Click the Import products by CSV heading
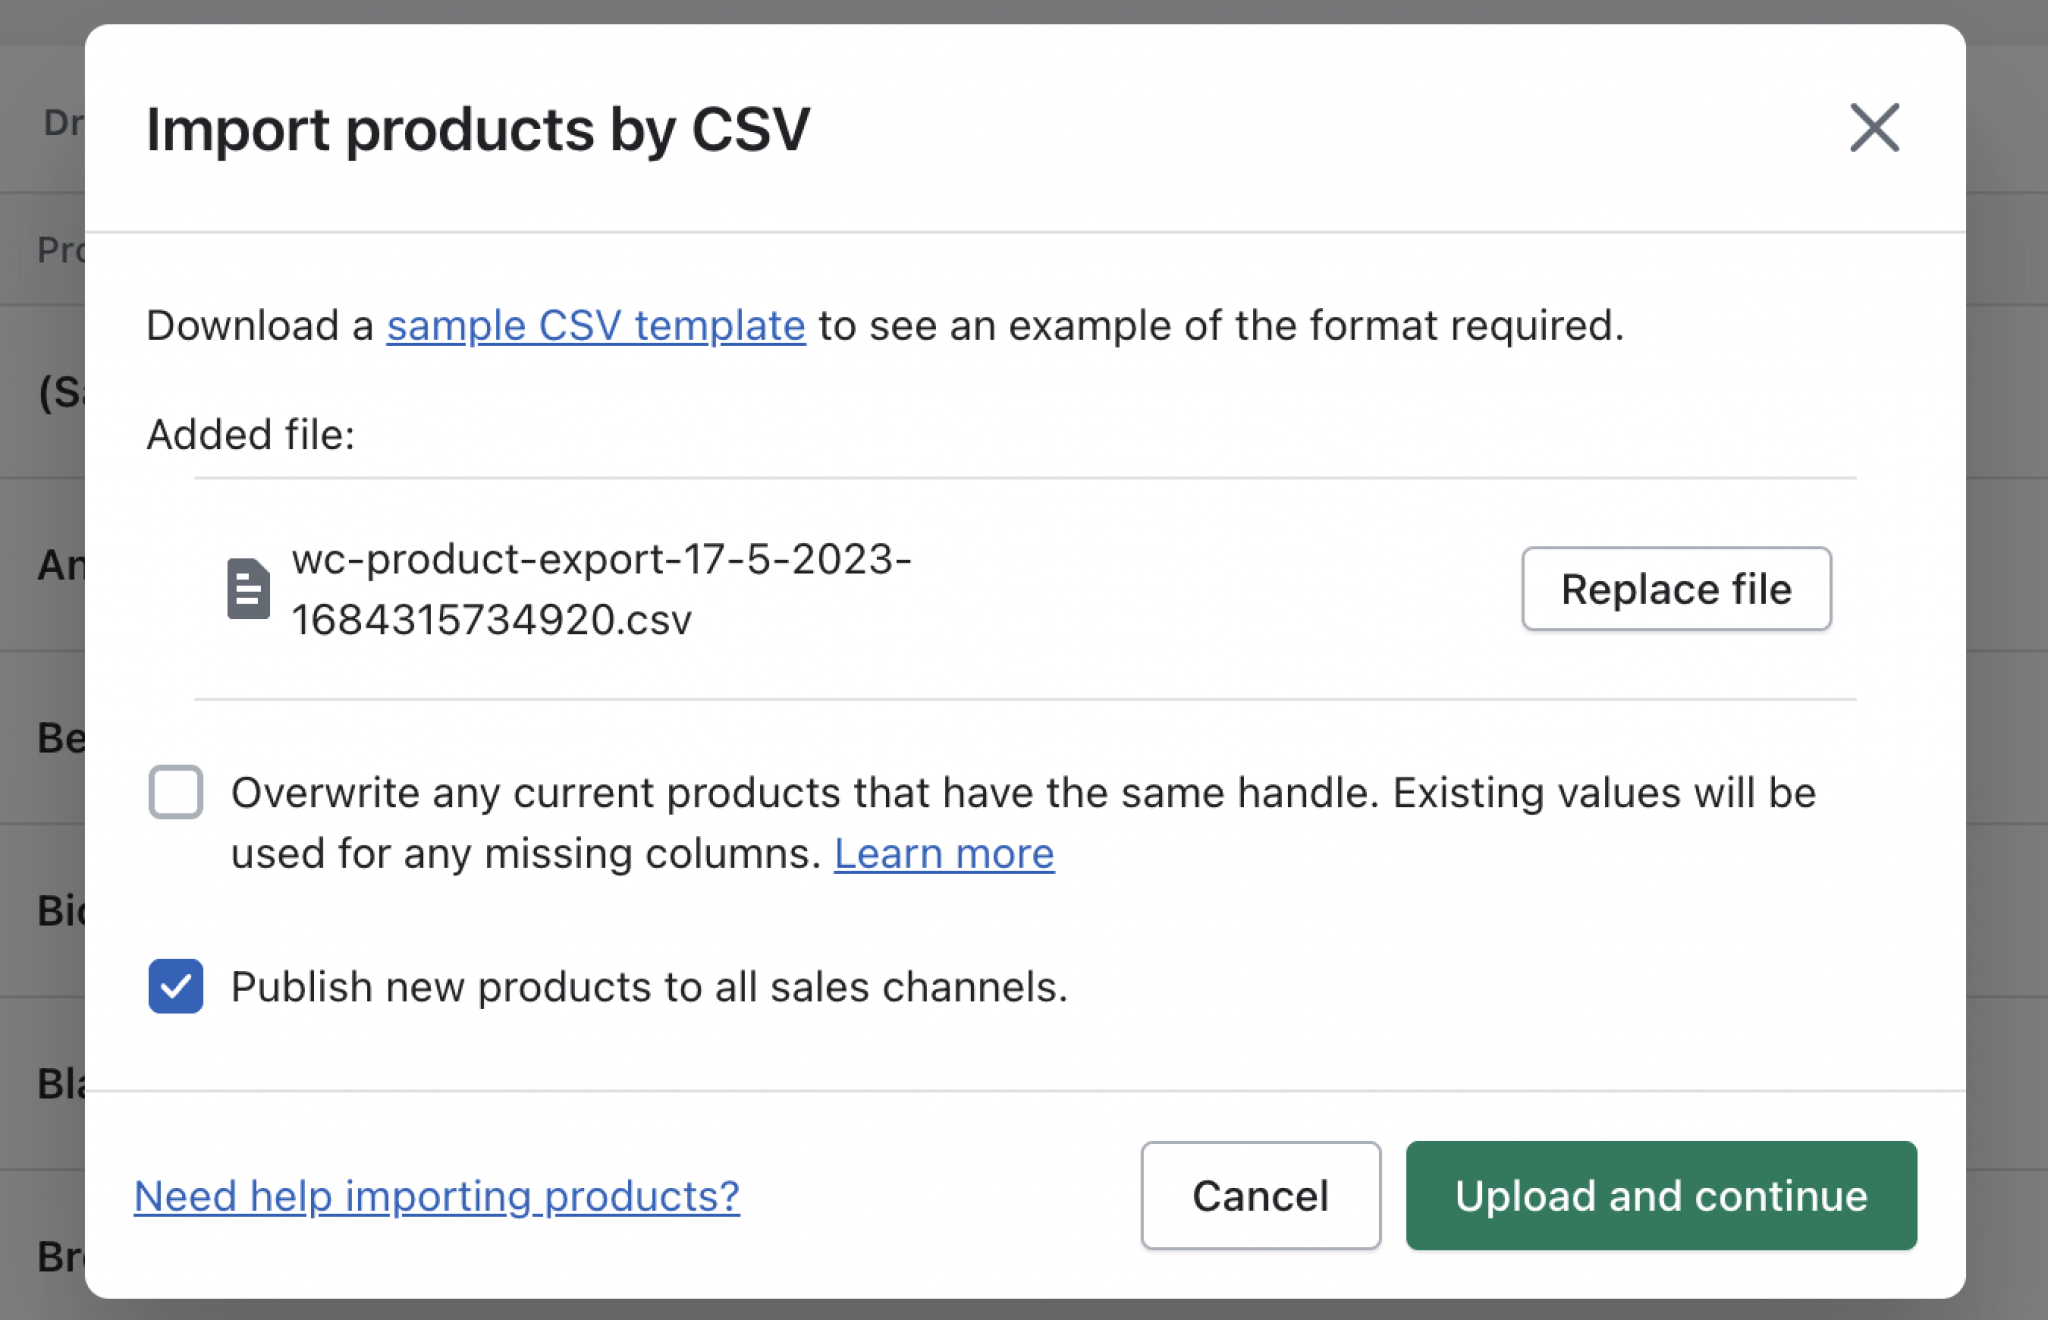Screen dimensions: 2048x1320 coord(478,130)
